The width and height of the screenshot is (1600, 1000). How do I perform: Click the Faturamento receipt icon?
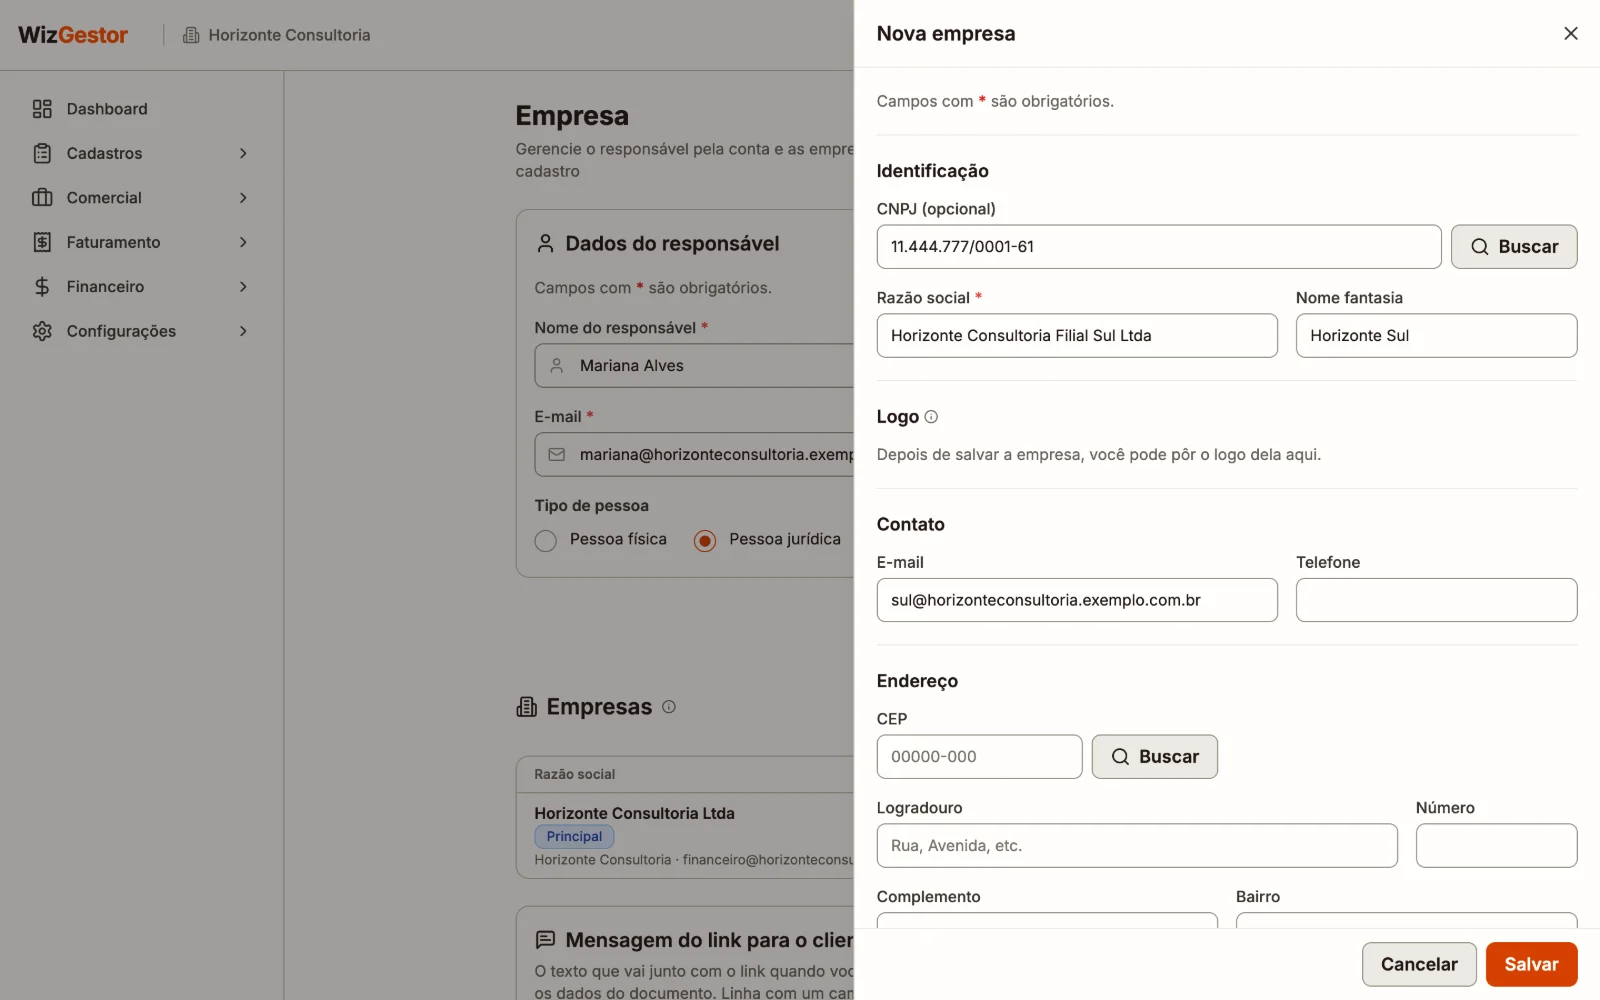[x=42, y=242]
